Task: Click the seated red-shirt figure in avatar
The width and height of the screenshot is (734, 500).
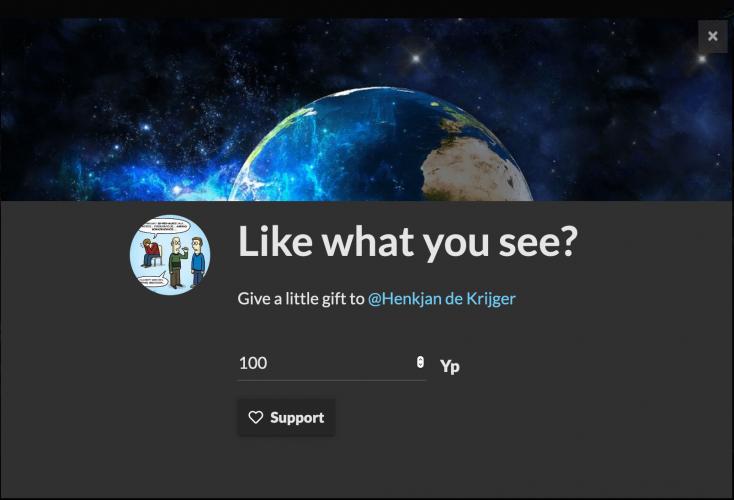Action: pyautogui.click(x=151, y=253)
